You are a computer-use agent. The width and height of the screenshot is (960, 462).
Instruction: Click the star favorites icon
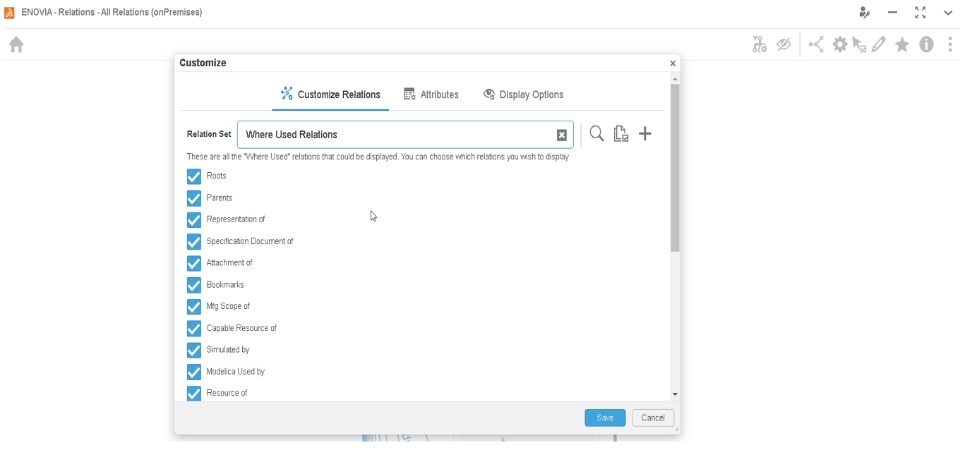[x=902, y=45]
